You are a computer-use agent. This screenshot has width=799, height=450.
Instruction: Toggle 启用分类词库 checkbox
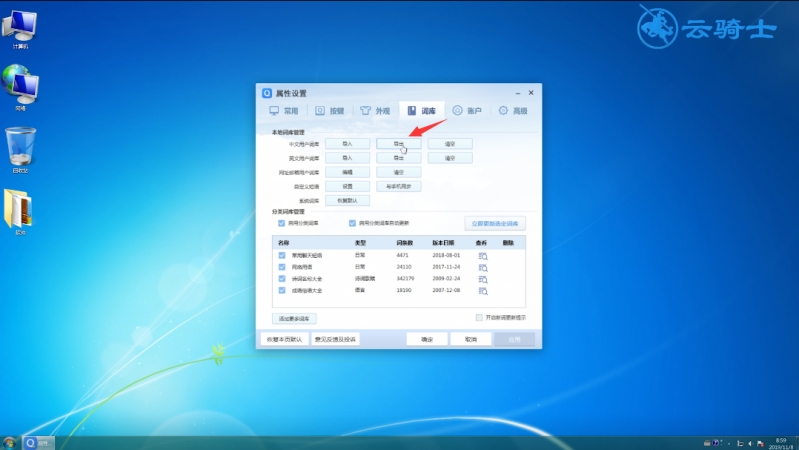click(x=281, y=223)
